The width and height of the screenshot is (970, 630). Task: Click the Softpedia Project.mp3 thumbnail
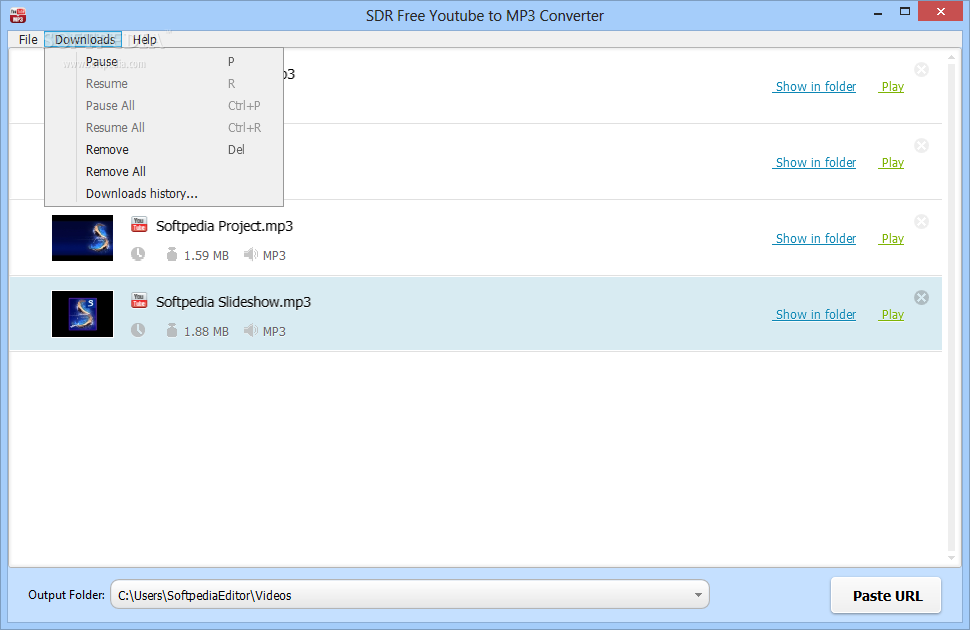tap(82, 238)
